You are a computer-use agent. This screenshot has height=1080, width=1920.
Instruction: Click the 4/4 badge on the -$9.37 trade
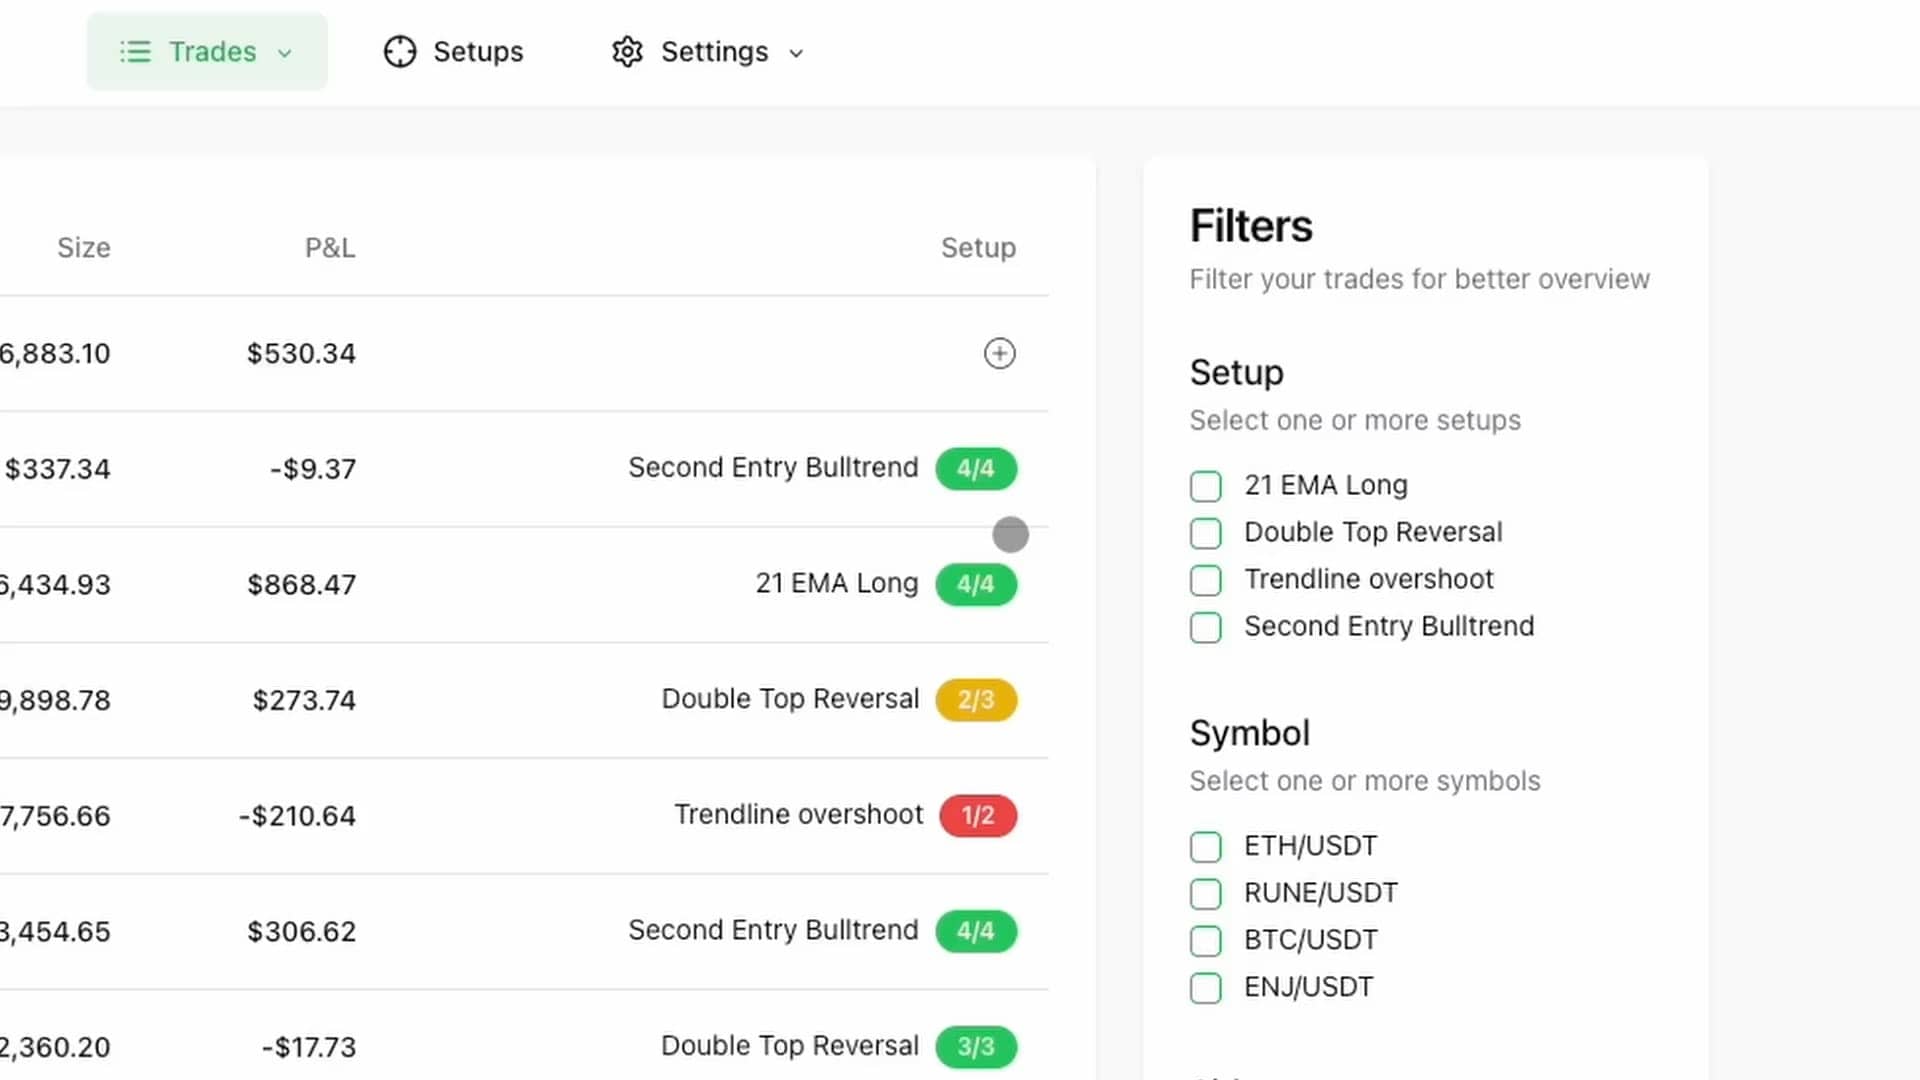point(976,469)
